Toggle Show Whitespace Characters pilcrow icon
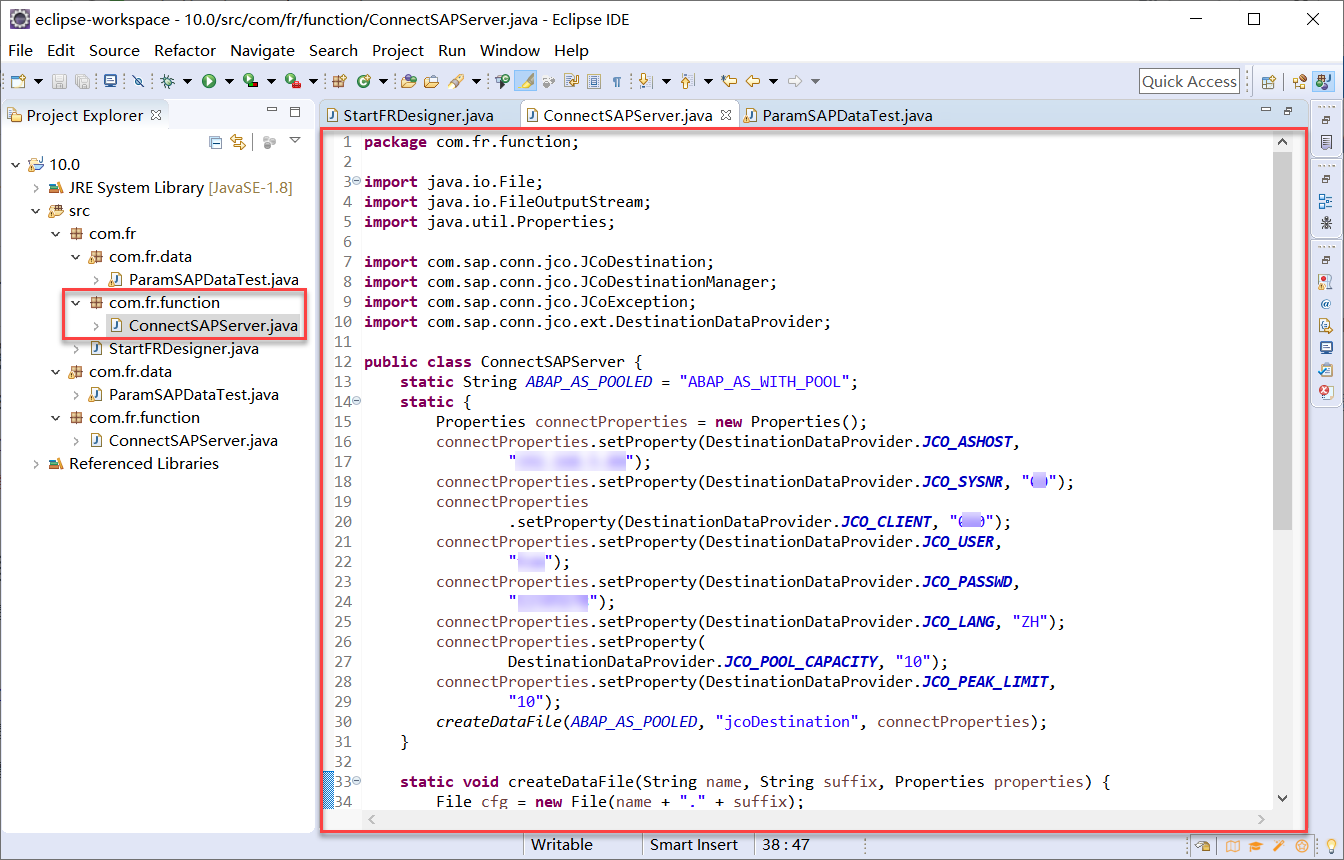The height and width of the screenshot is (860, 1344). (x=617, y=81)
